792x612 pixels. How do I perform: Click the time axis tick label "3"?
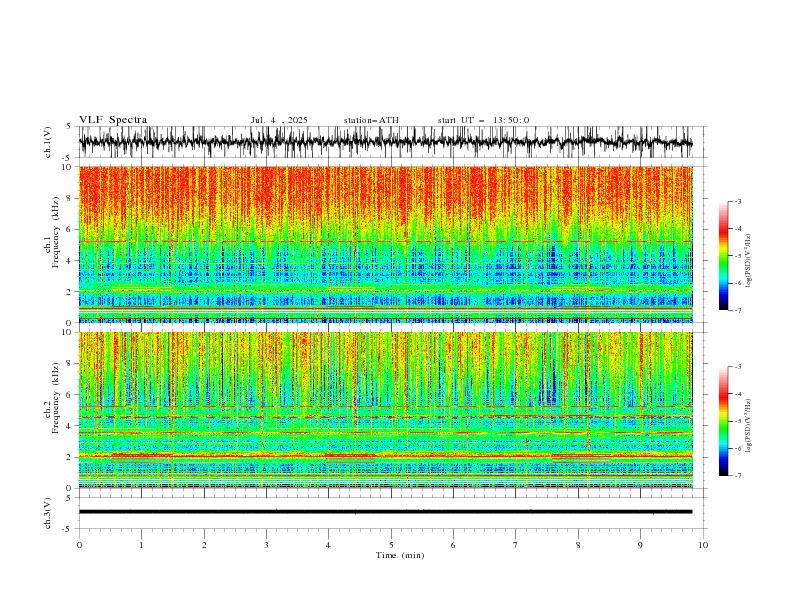coord(266,545)
